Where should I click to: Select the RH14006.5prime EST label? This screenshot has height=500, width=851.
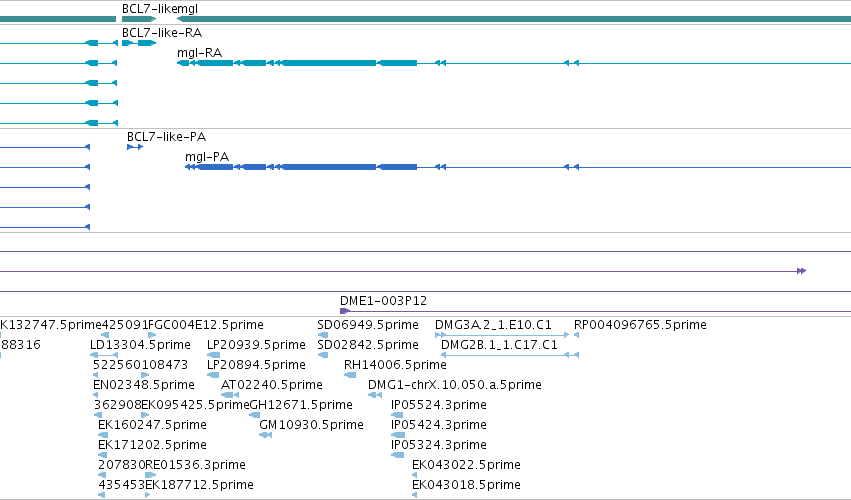pos(395,365)
